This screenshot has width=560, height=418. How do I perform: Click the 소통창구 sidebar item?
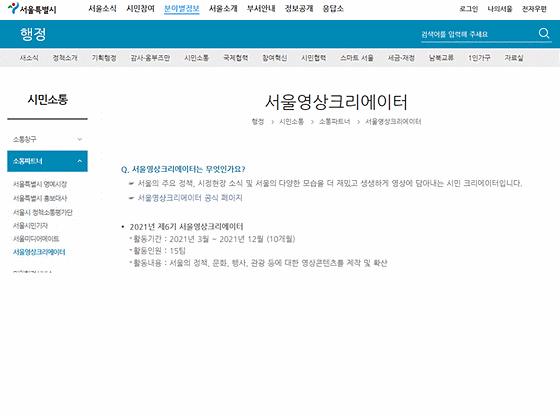click(x=47, y=139)
